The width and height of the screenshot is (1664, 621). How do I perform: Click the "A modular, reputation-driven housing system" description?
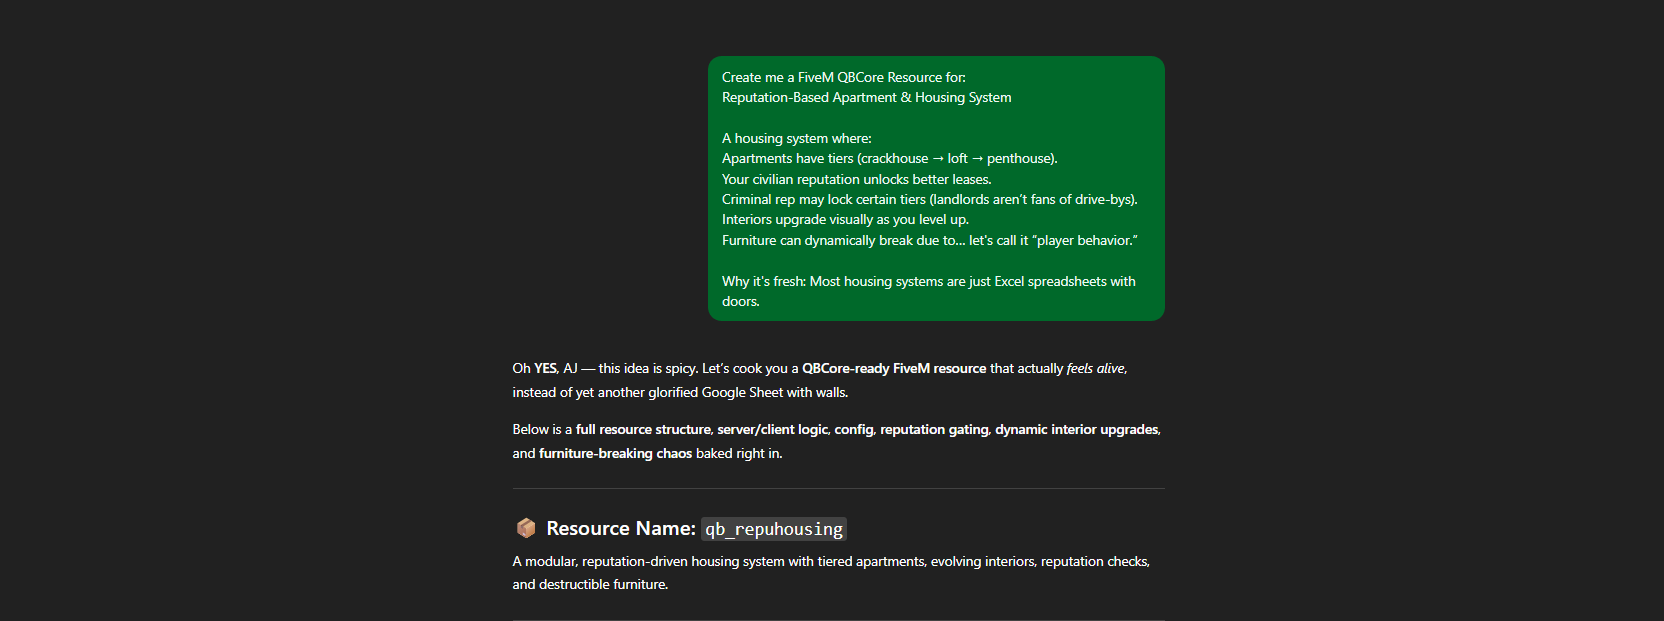click(831, 573)
